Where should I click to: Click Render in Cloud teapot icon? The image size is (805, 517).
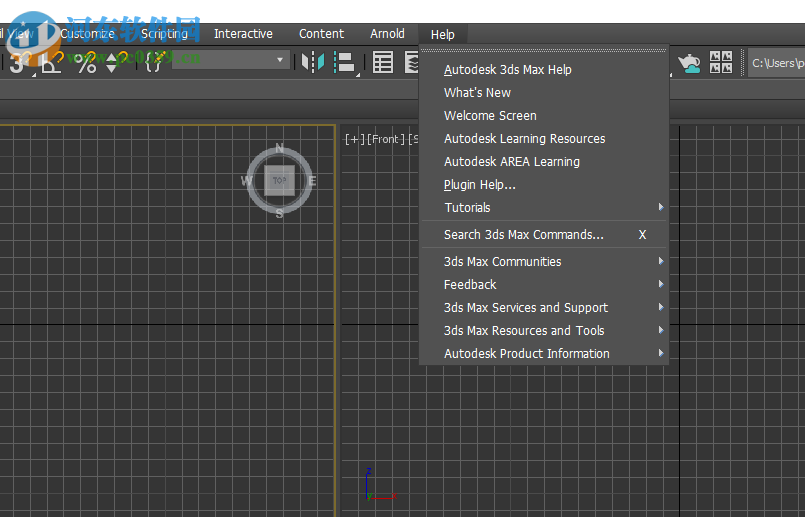coord(689,63)
